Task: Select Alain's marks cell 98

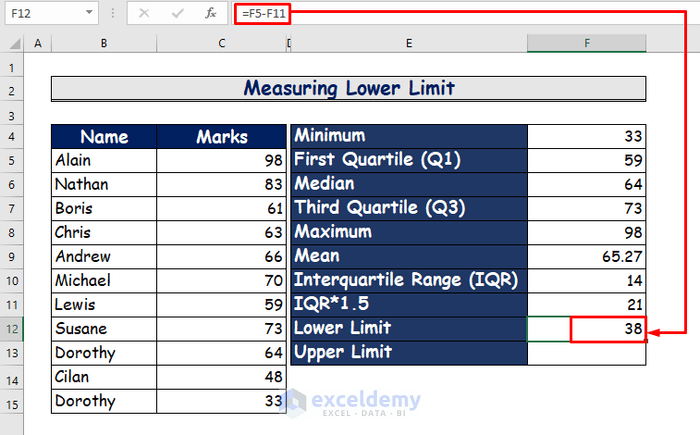Action: click(221, 160)
